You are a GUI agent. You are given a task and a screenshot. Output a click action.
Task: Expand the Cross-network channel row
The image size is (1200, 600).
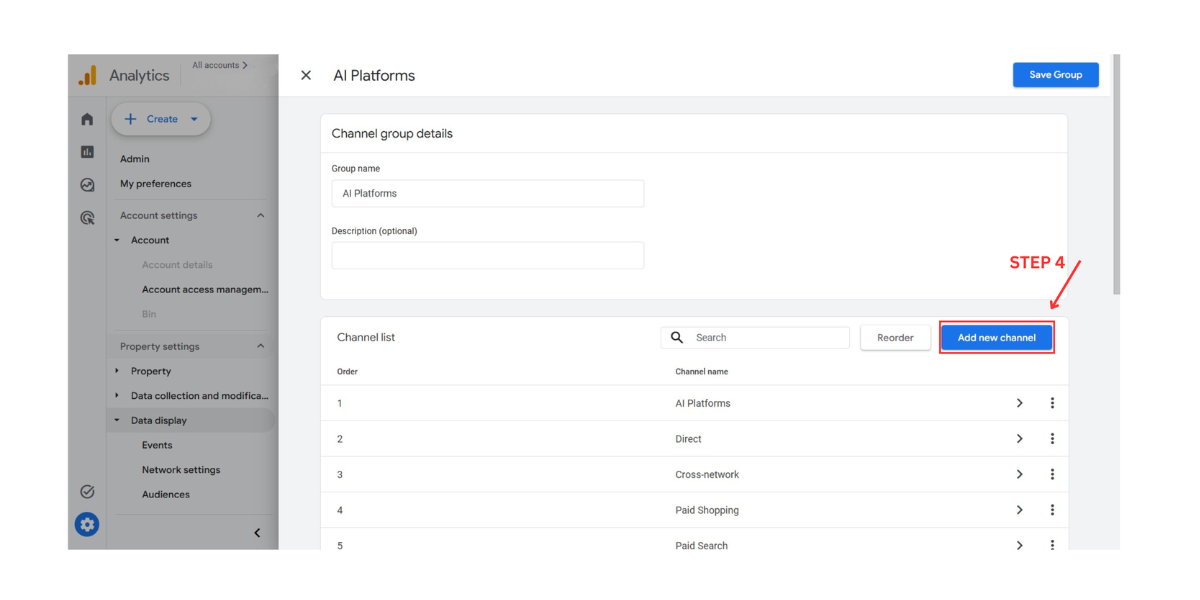click(x=1019, y=474)
